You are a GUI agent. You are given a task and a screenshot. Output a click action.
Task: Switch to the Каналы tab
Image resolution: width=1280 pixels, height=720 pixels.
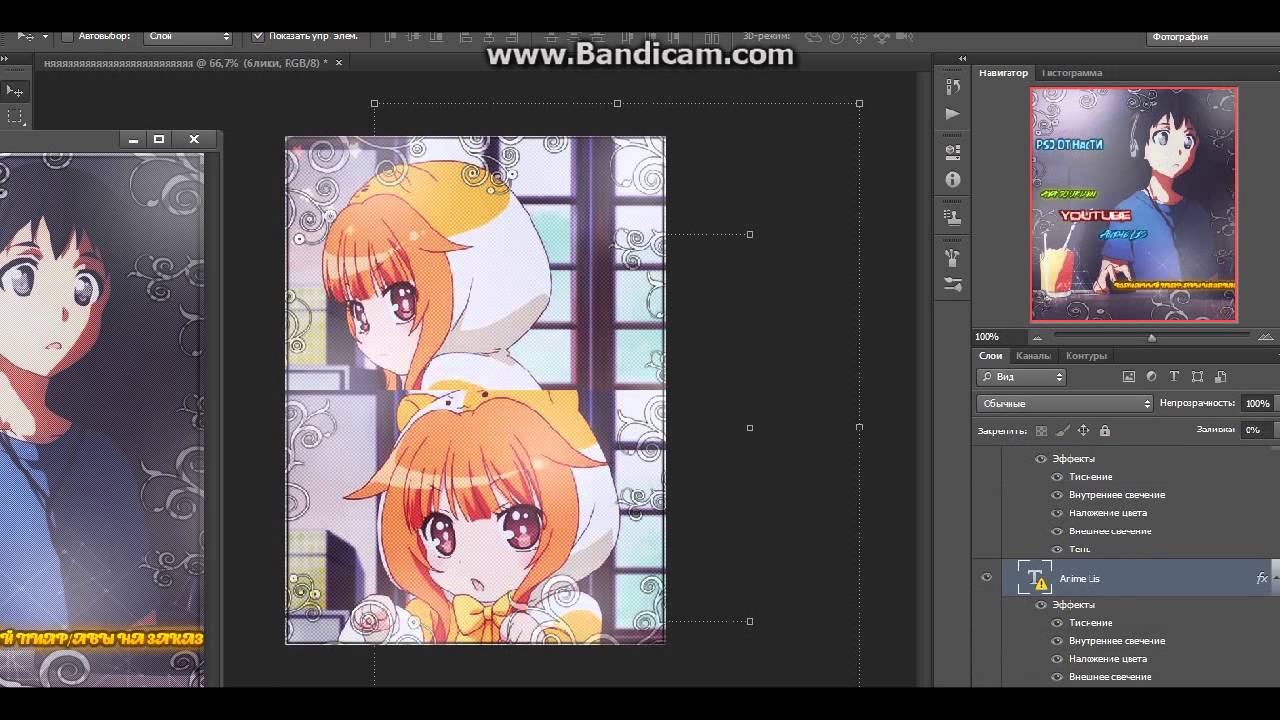(x=1033, y=356)
